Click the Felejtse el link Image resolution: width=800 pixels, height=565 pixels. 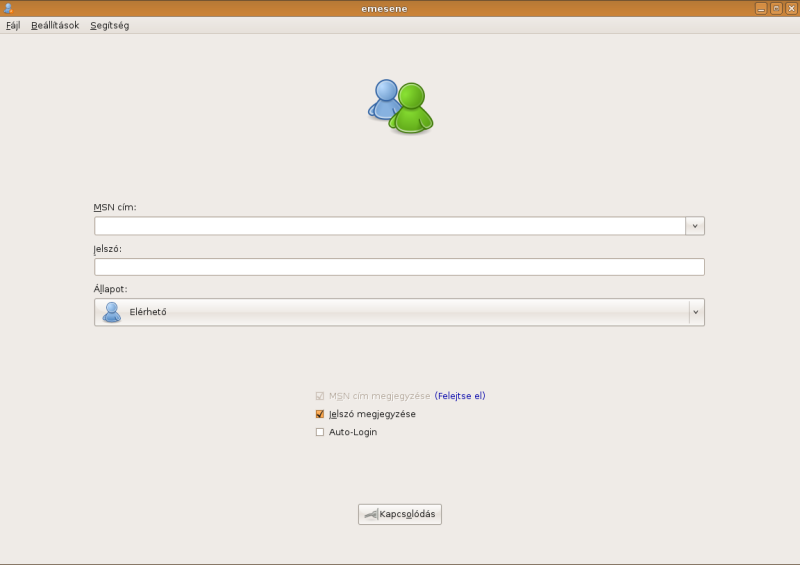(460, 396)
